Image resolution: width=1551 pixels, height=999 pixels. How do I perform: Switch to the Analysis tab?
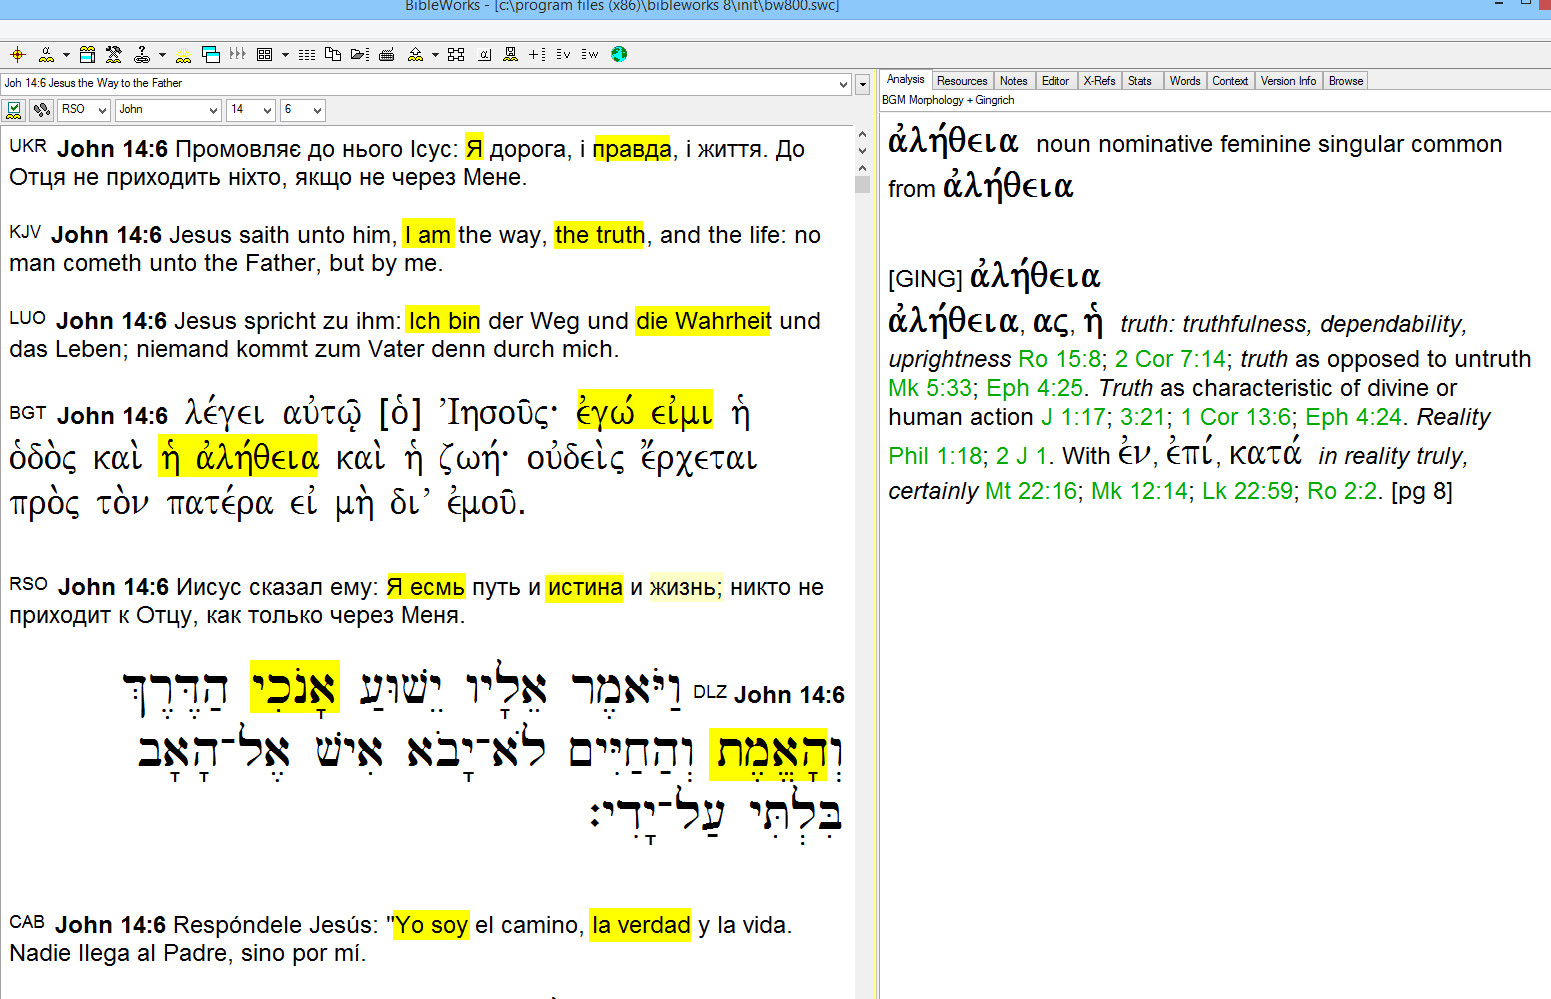click(905, 80)
